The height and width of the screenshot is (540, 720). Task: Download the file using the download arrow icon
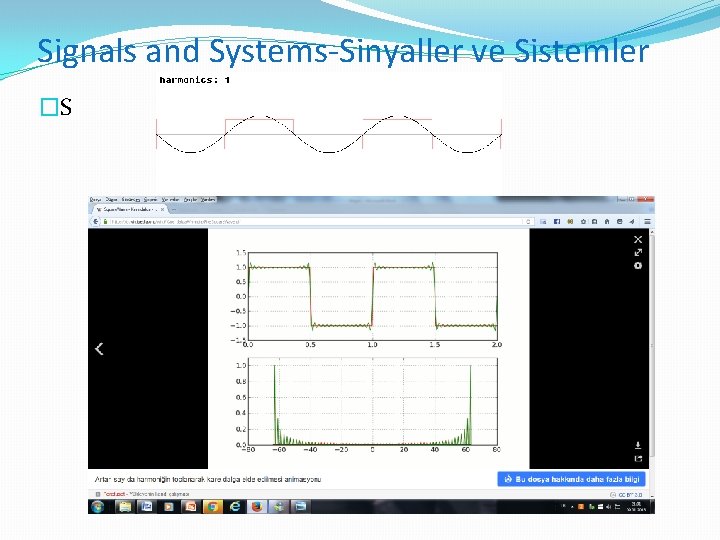[x=638, y=445]
